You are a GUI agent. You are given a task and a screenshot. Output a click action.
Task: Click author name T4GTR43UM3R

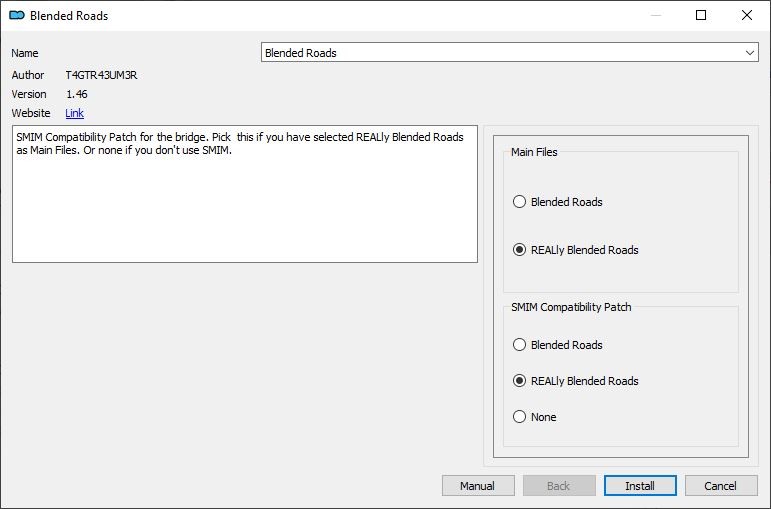(101, 75)
